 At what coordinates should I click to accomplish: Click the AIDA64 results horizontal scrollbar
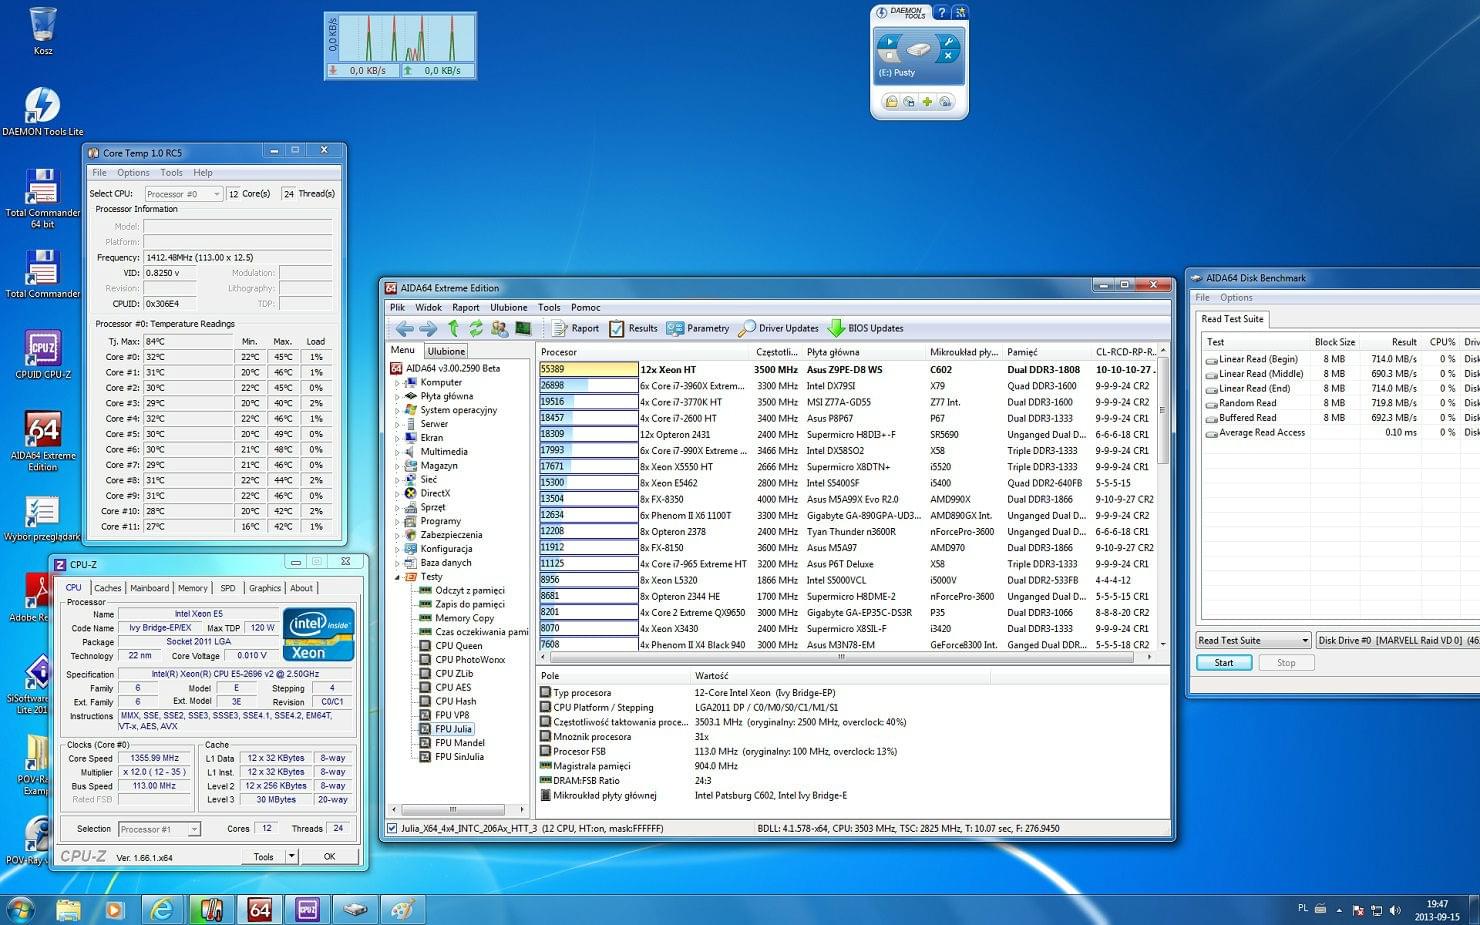[847, 657]
